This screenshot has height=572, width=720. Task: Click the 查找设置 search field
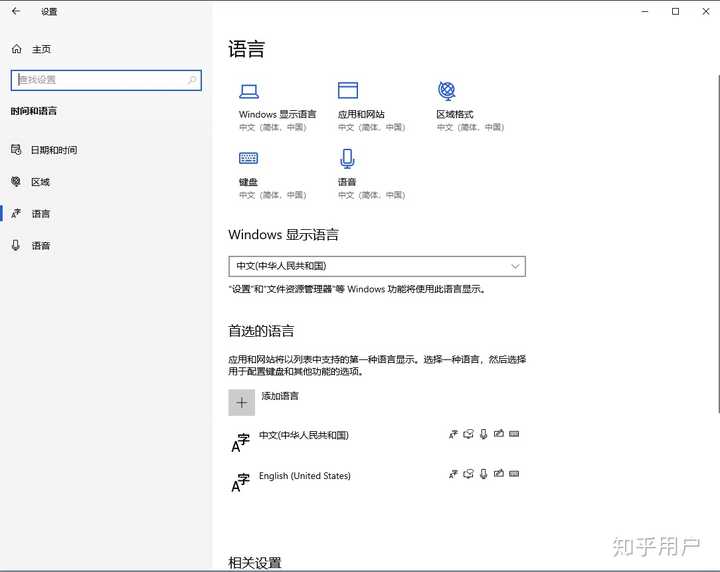click(x=106, y=80)
